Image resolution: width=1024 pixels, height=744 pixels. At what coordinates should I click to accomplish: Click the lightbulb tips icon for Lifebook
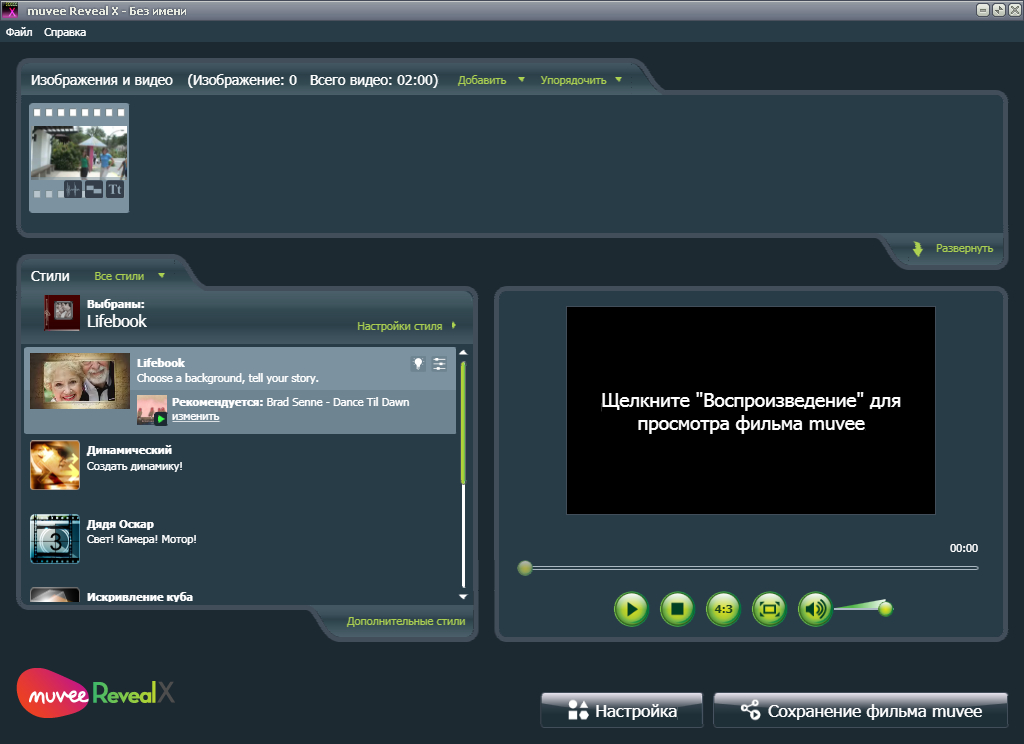pyautogui.click(x=418, y=364)
